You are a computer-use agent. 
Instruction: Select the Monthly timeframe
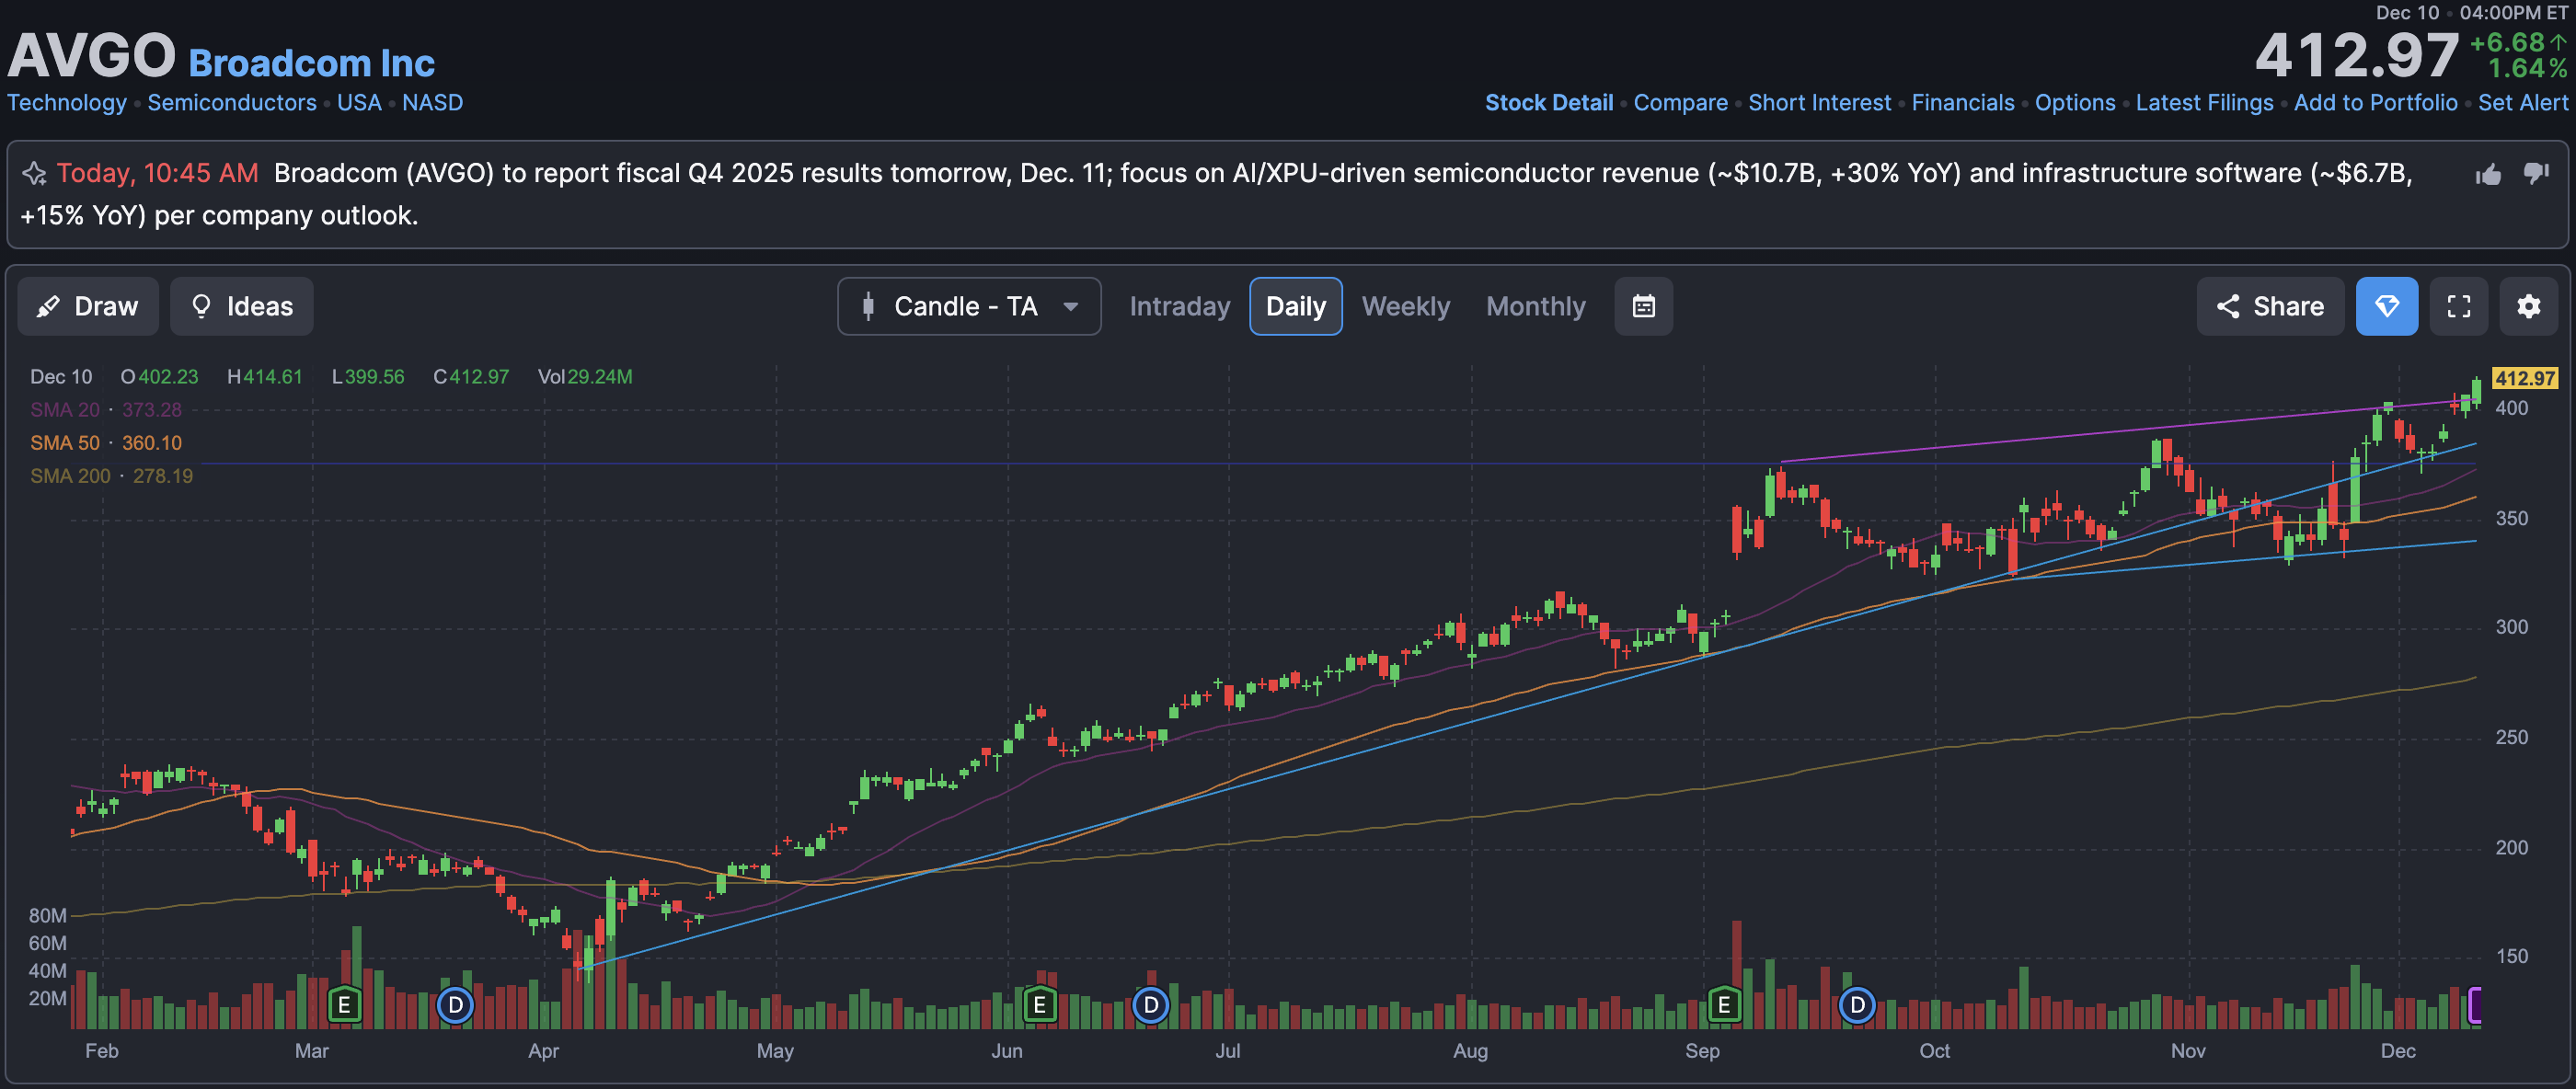[1535, 306]
